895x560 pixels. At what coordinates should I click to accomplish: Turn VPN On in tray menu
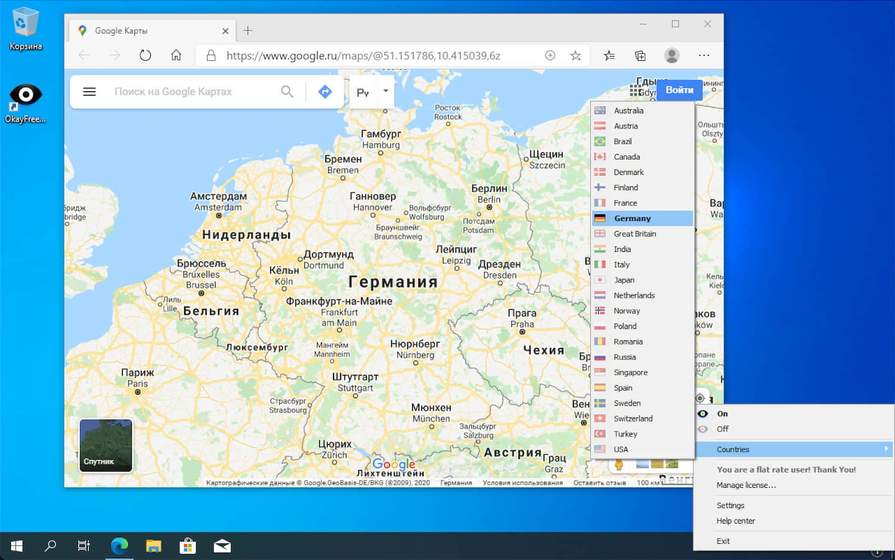(x=722, y=414)
